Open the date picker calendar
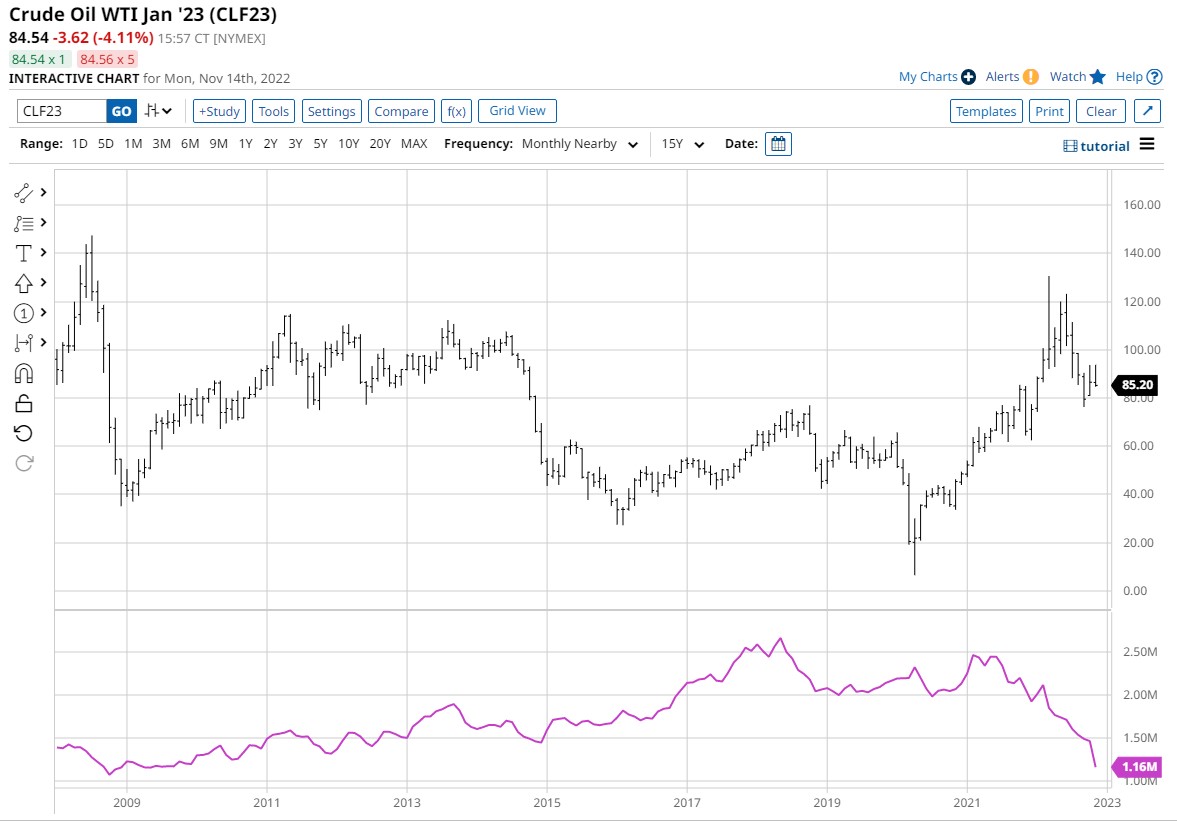 [x=778, y=143]
